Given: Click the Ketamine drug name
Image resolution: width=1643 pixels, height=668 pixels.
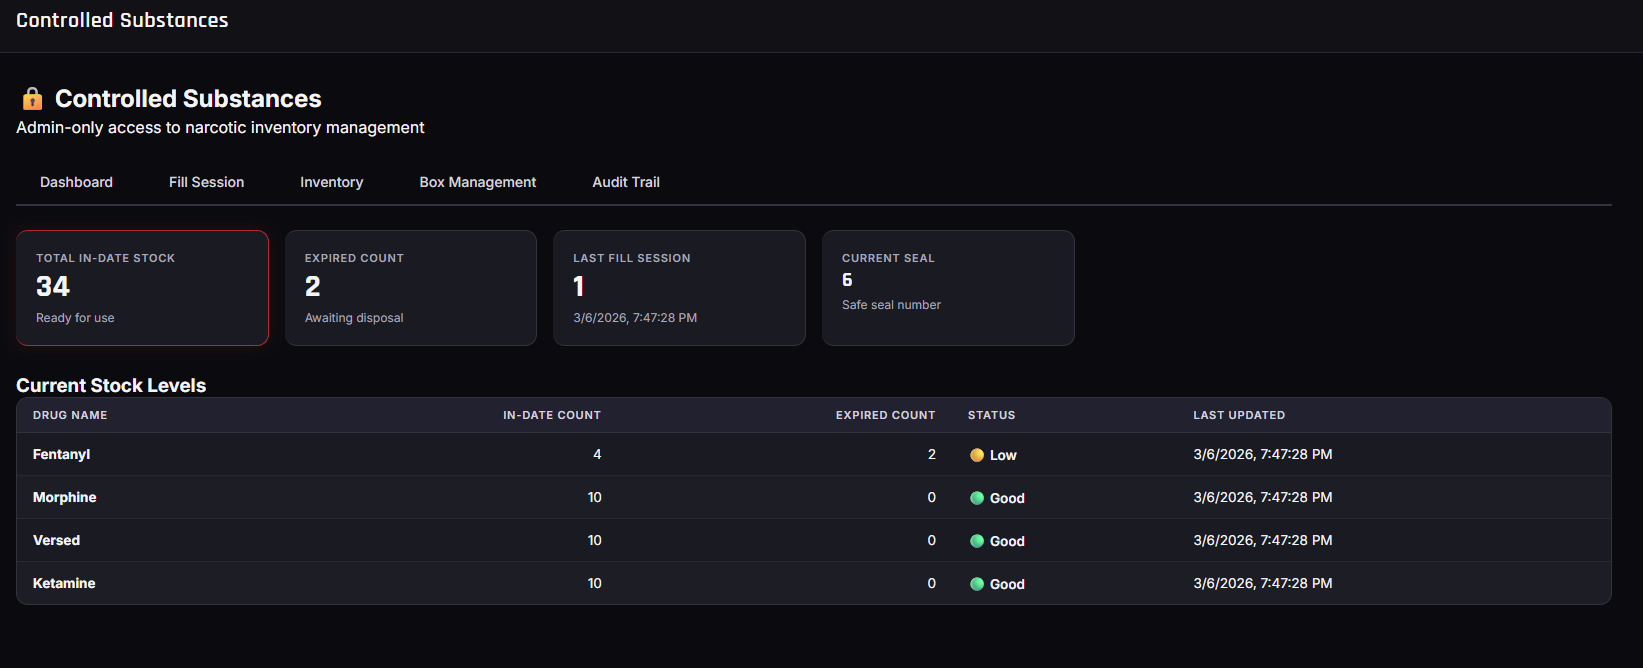Looking at the screenshot, I should coord(64,583).
